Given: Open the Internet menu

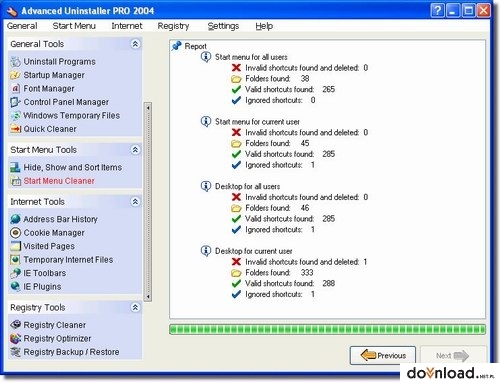Looking at the screenshot, I should (127, 26).
